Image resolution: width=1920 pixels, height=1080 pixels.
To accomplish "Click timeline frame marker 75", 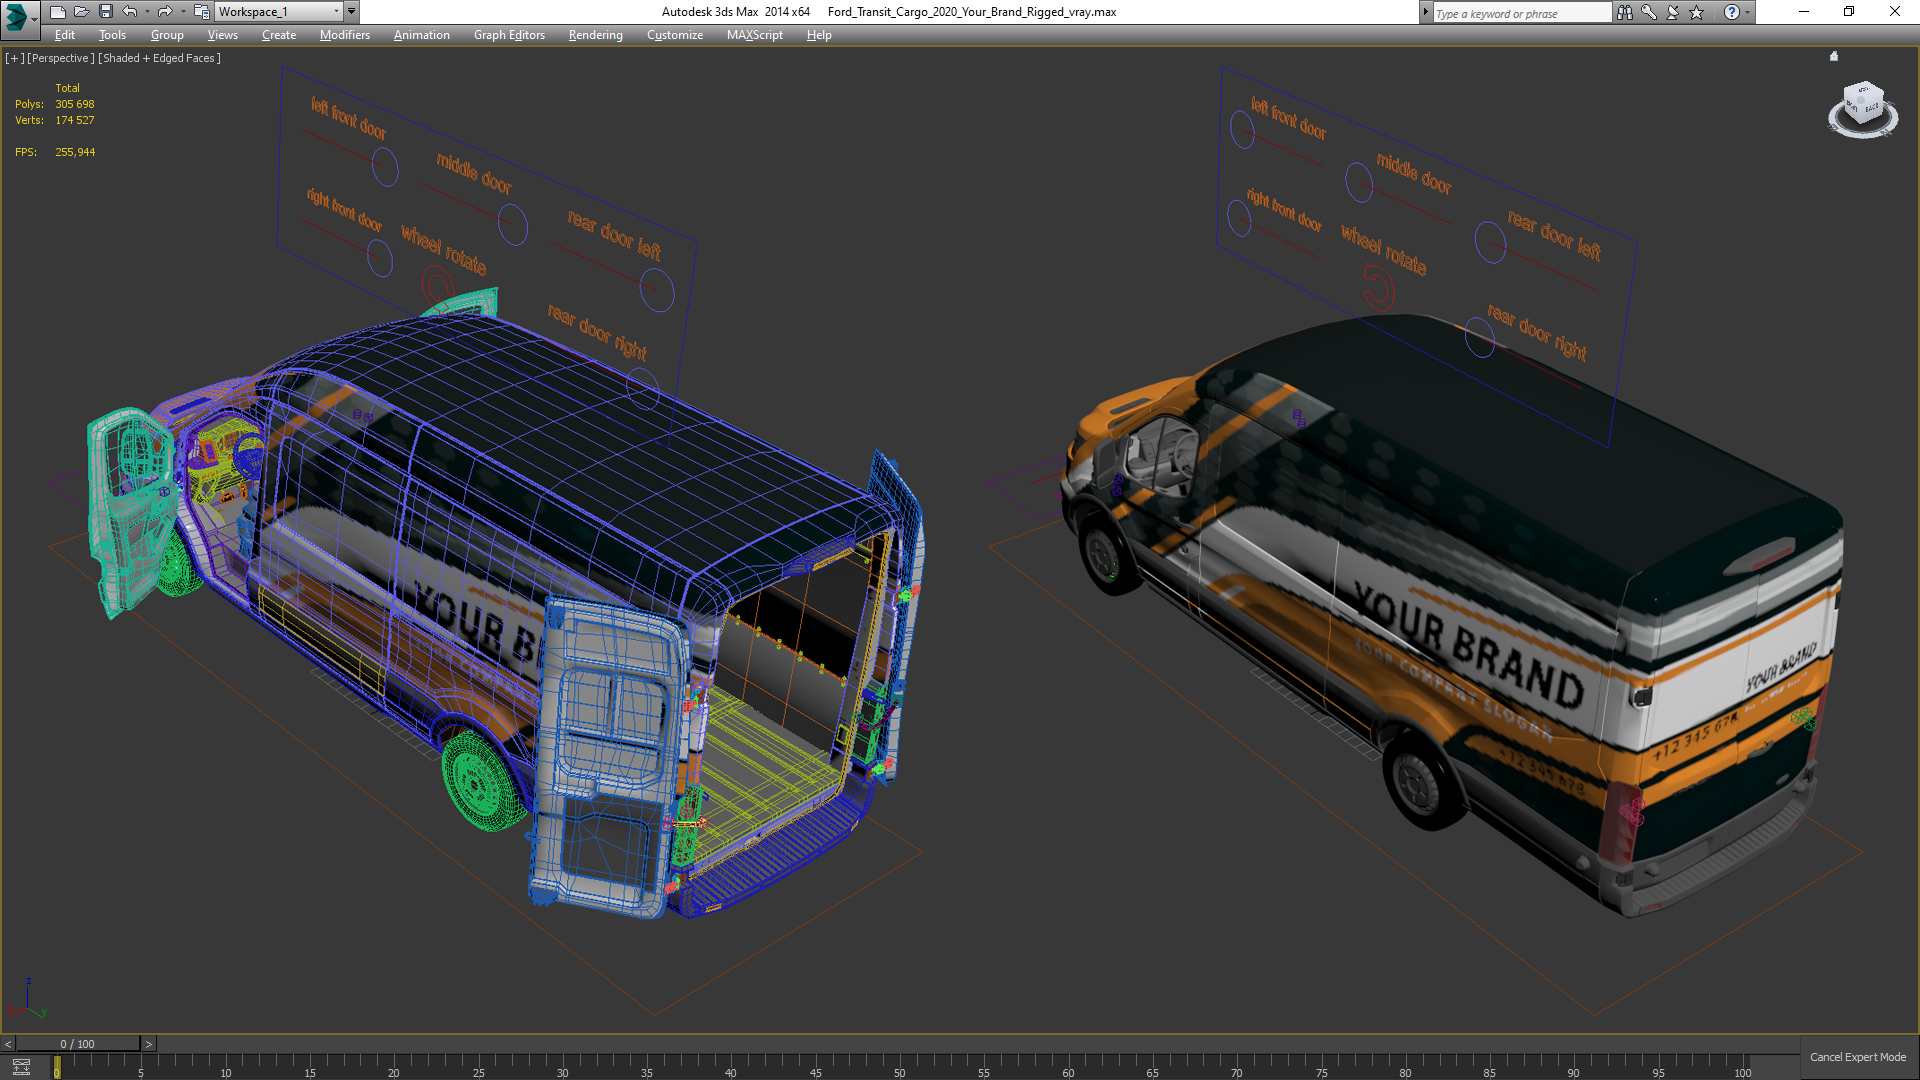I will (x=1322, y=1073).
